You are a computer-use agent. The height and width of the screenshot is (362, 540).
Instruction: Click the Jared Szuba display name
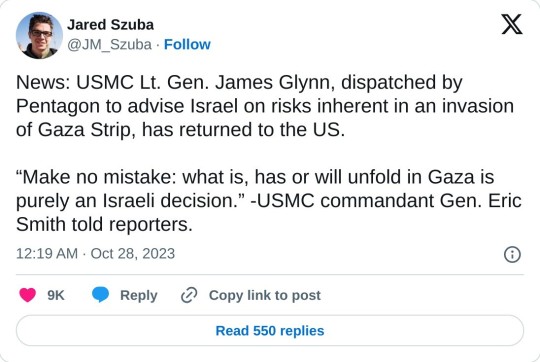pos(110,25)
